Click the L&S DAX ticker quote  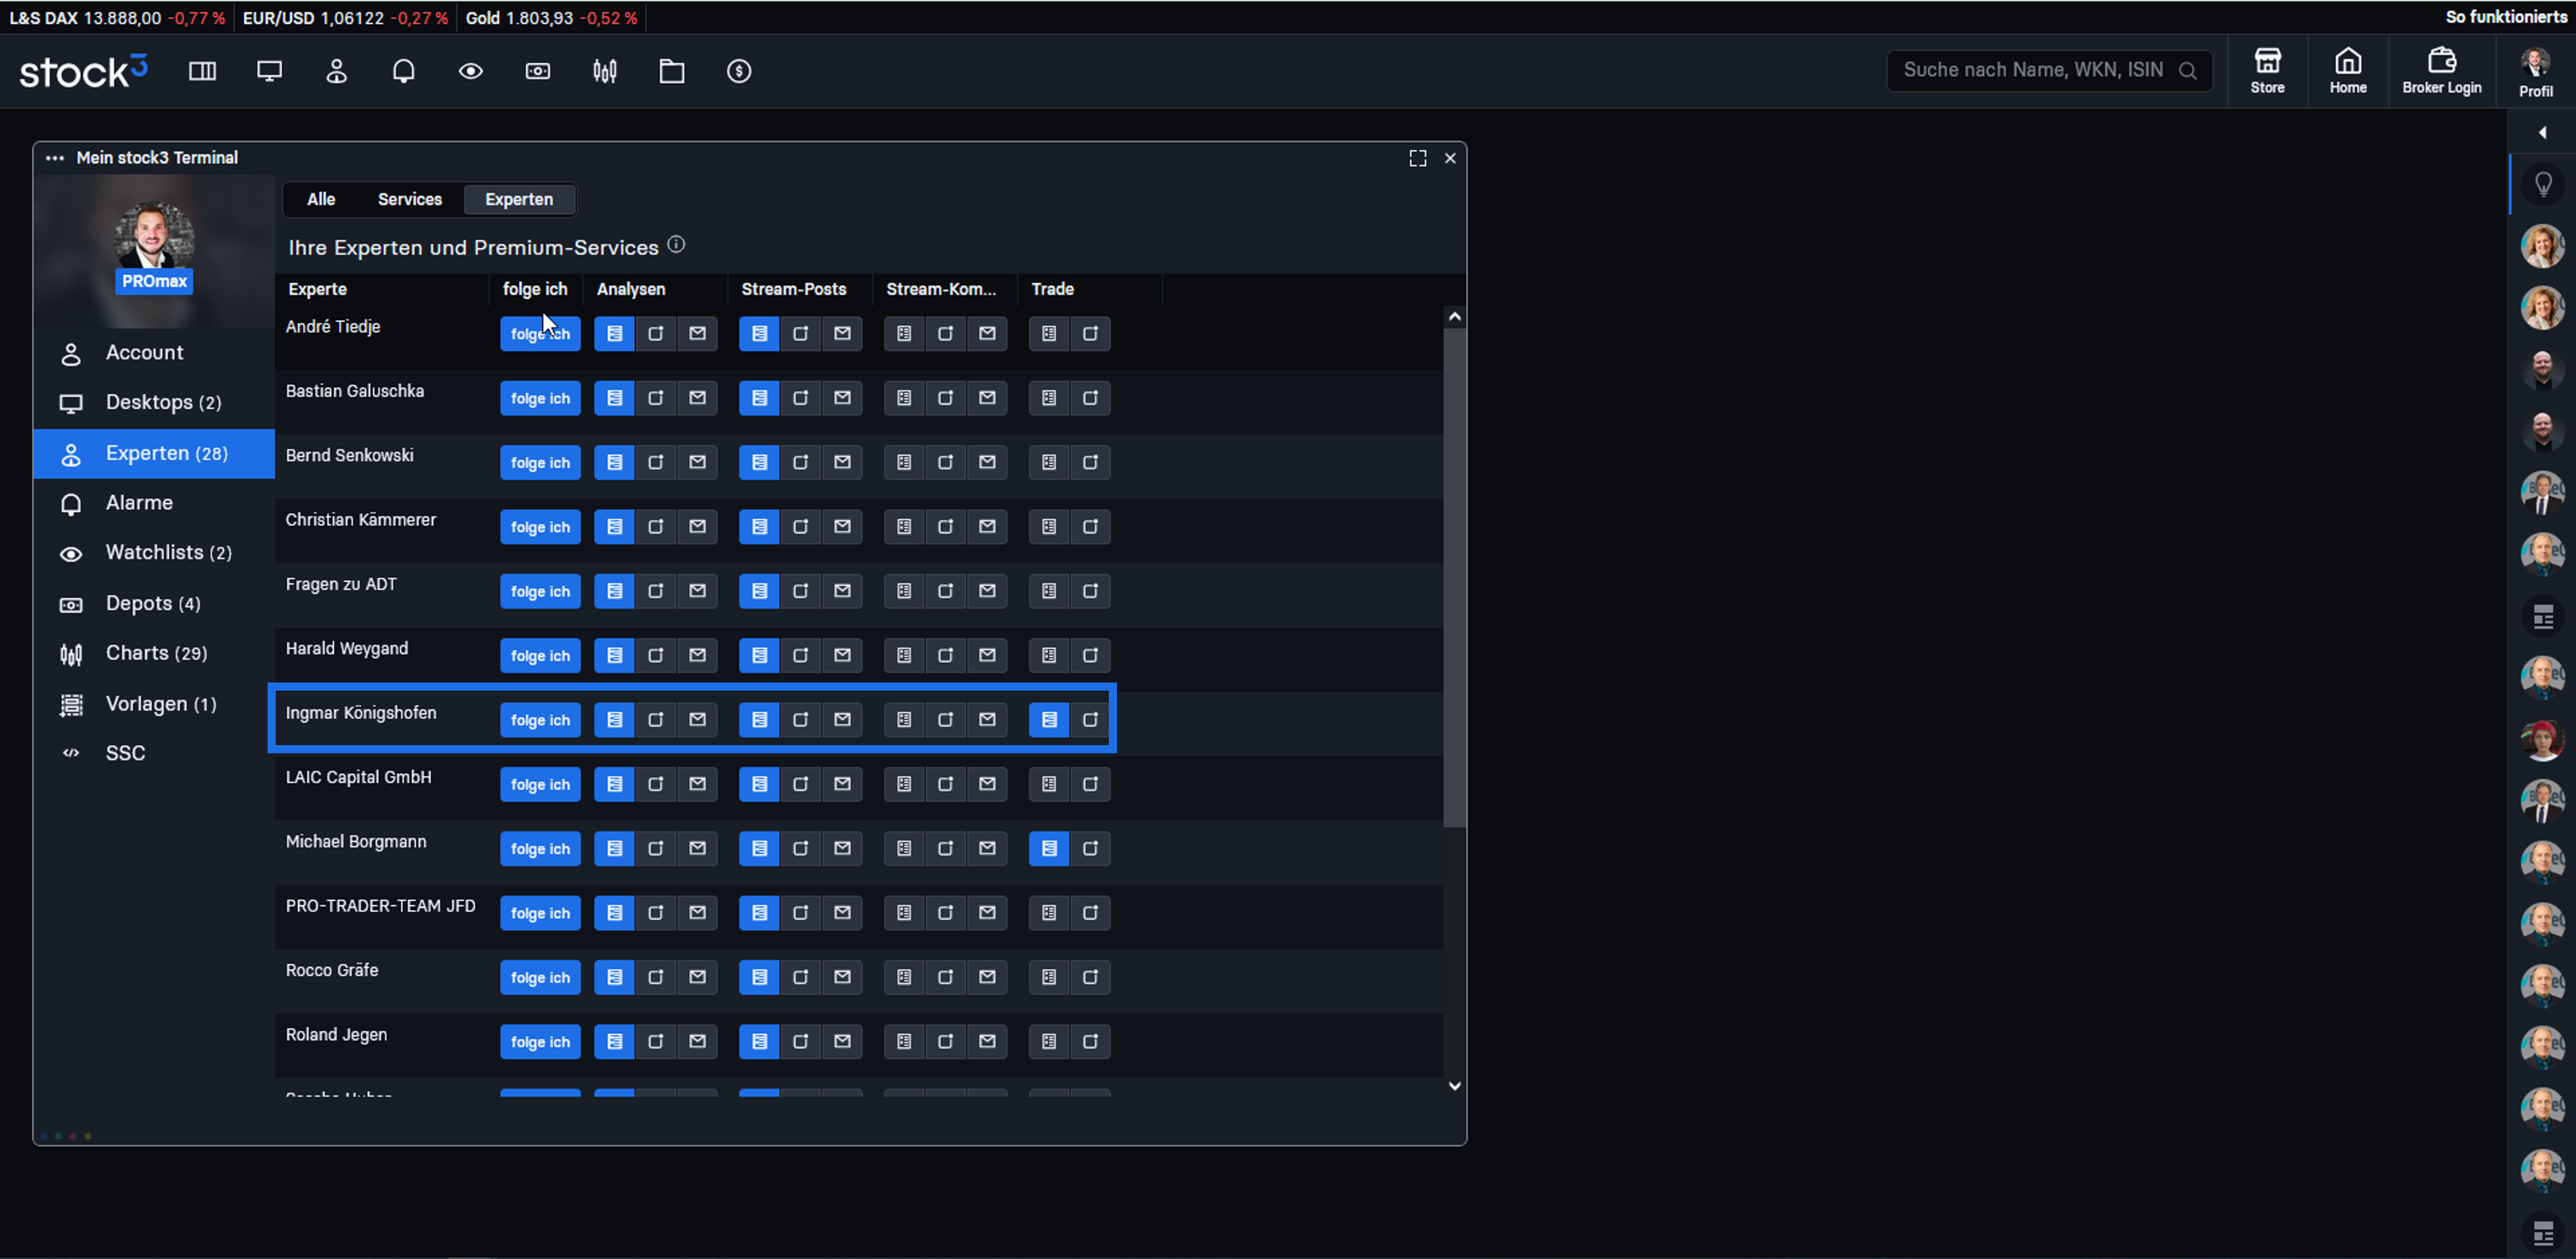click(x=117, y=18)
